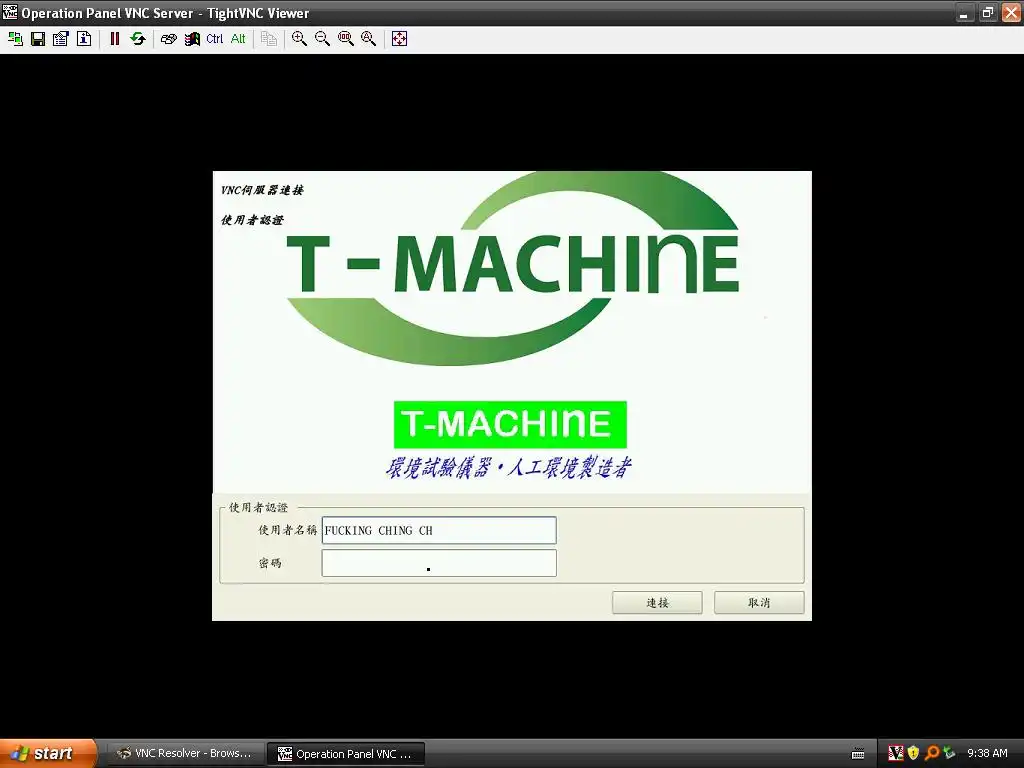Toggle the Ctrl key toolbar button
Screen dimensions: 1024x768
214,39
